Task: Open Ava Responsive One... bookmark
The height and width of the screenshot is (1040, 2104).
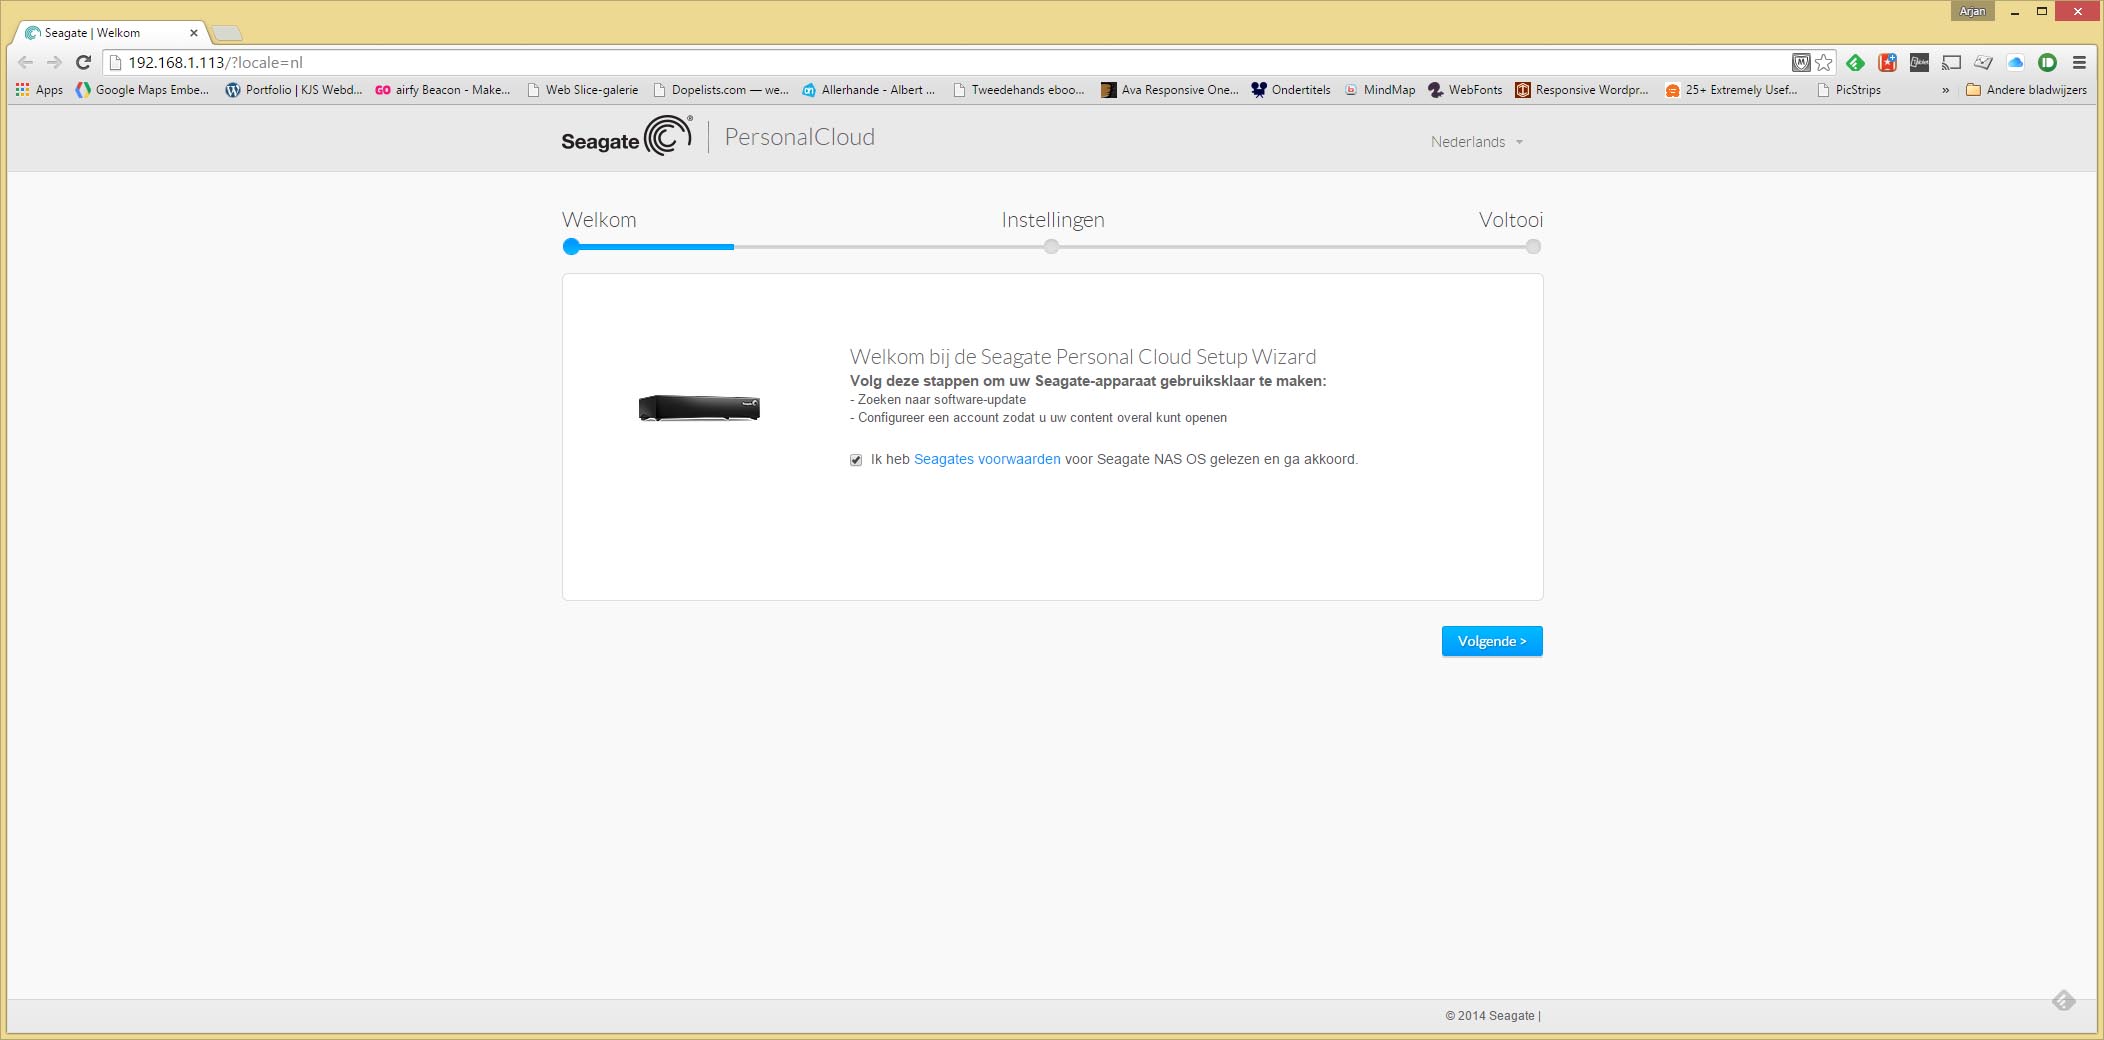Action: (1169, 90)
